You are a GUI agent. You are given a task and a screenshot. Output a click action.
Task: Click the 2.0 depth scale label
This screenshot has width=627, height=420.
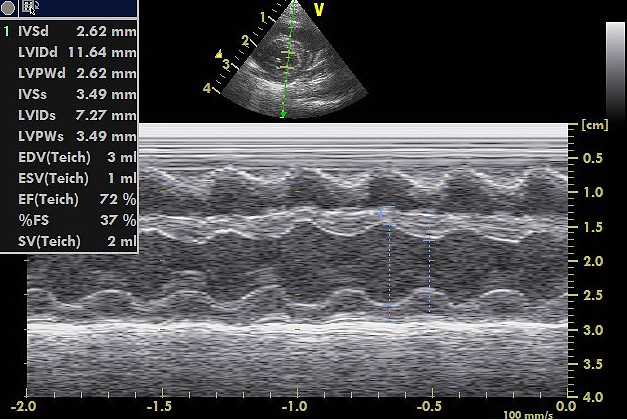[x=593, y=262]
